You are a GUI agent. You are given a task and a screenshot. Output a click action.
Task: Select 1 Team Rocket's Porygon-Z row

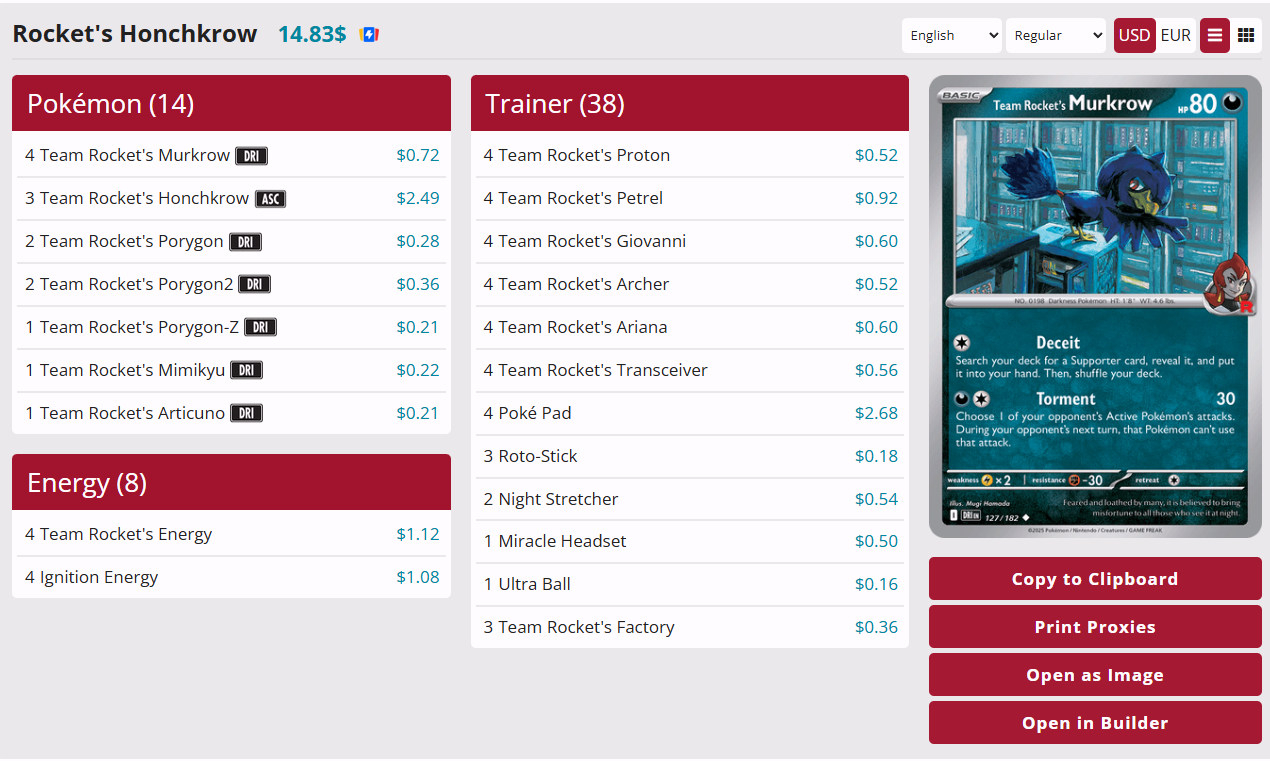pos(232,328)
